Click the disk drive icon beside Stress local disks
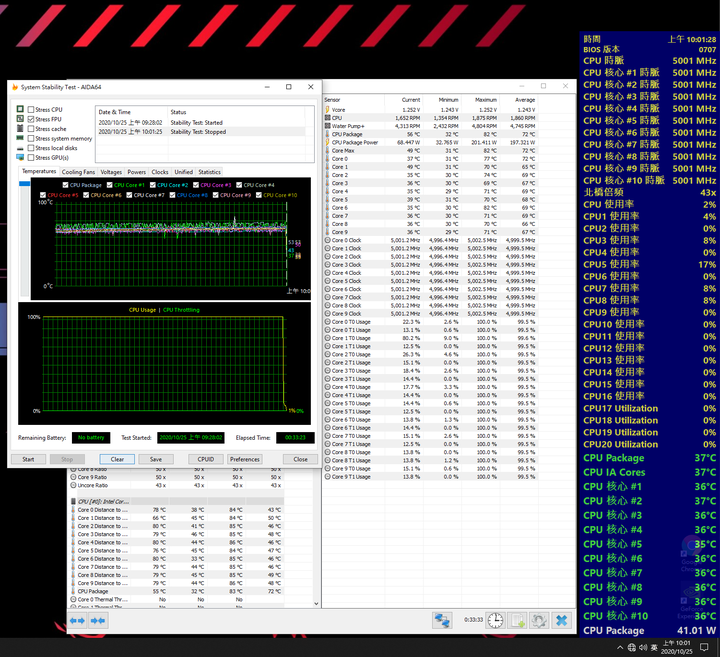The width and height of the screenshot is (720, 657). [x=20, y=148]
